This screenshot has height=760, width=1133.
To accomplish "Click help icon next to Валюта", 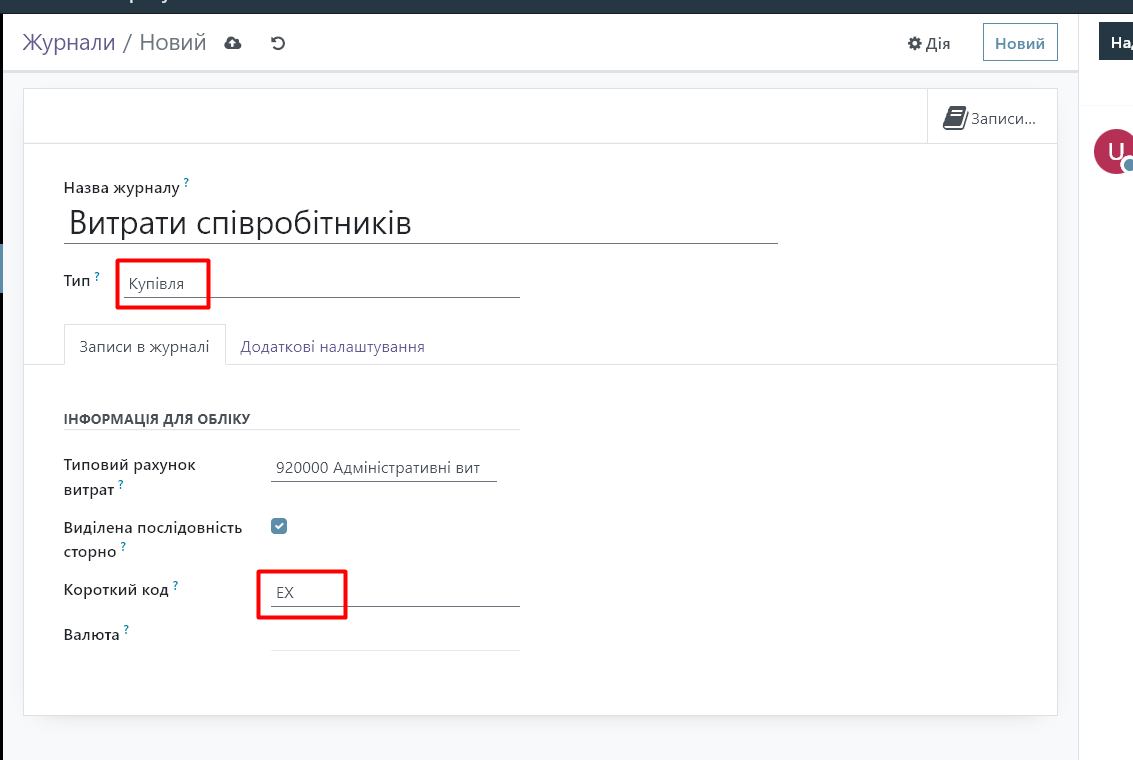I will click(x=127, y=630).
